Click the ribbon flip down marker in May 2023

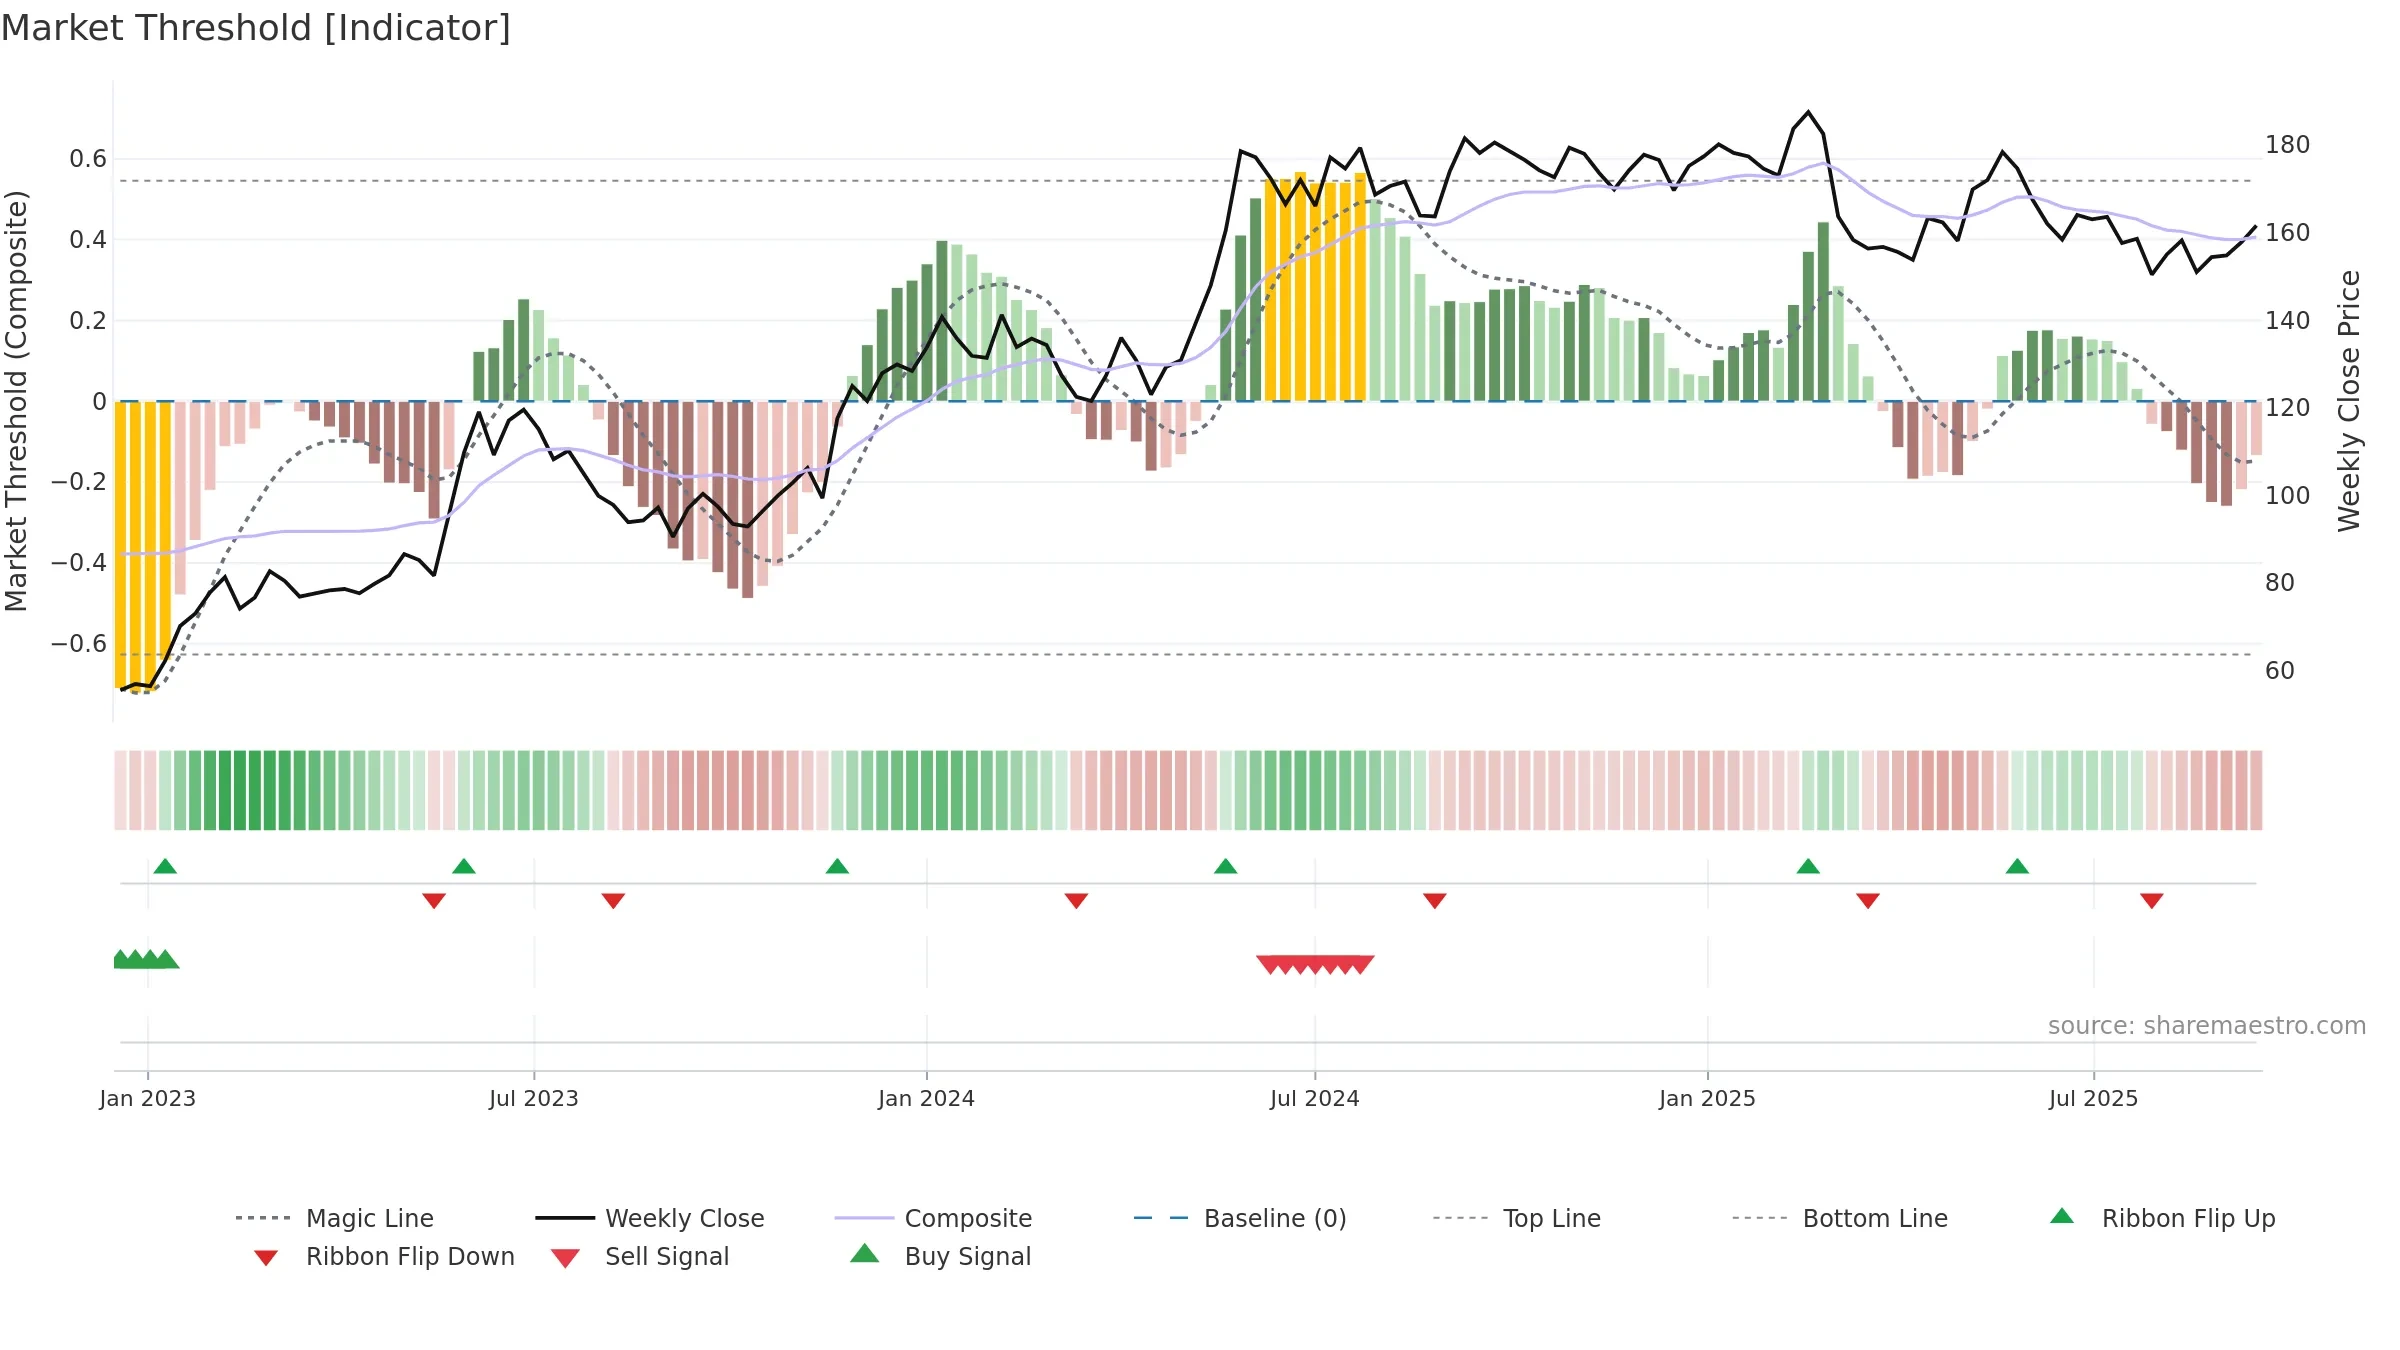(x=434, y=901)
